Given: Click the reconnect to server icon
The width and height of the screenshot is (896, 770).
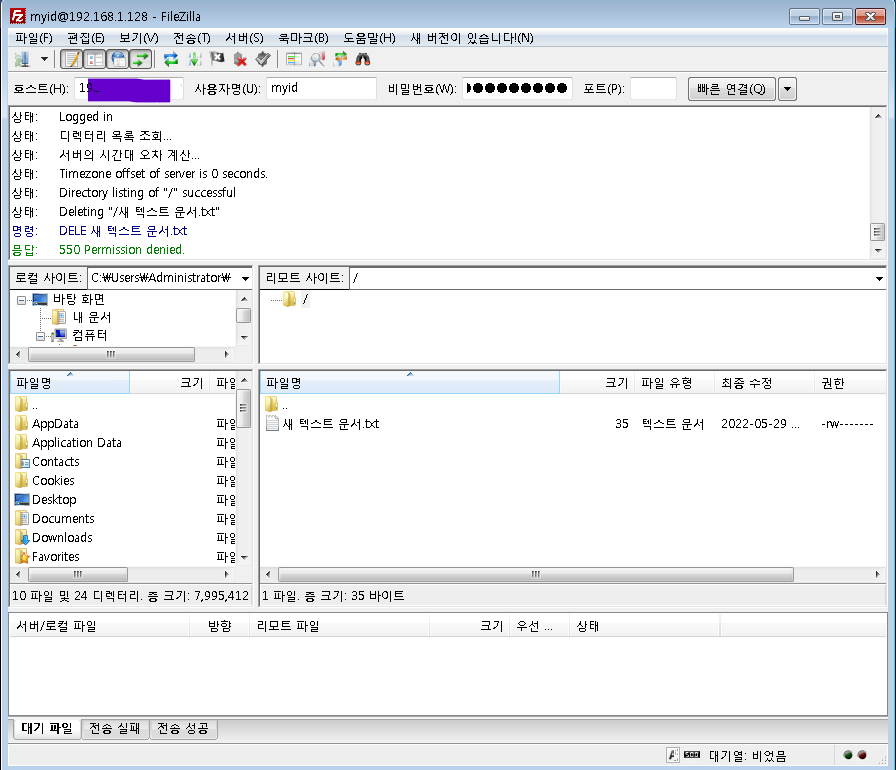Looking at the screenshot, I should click(262, 59).
